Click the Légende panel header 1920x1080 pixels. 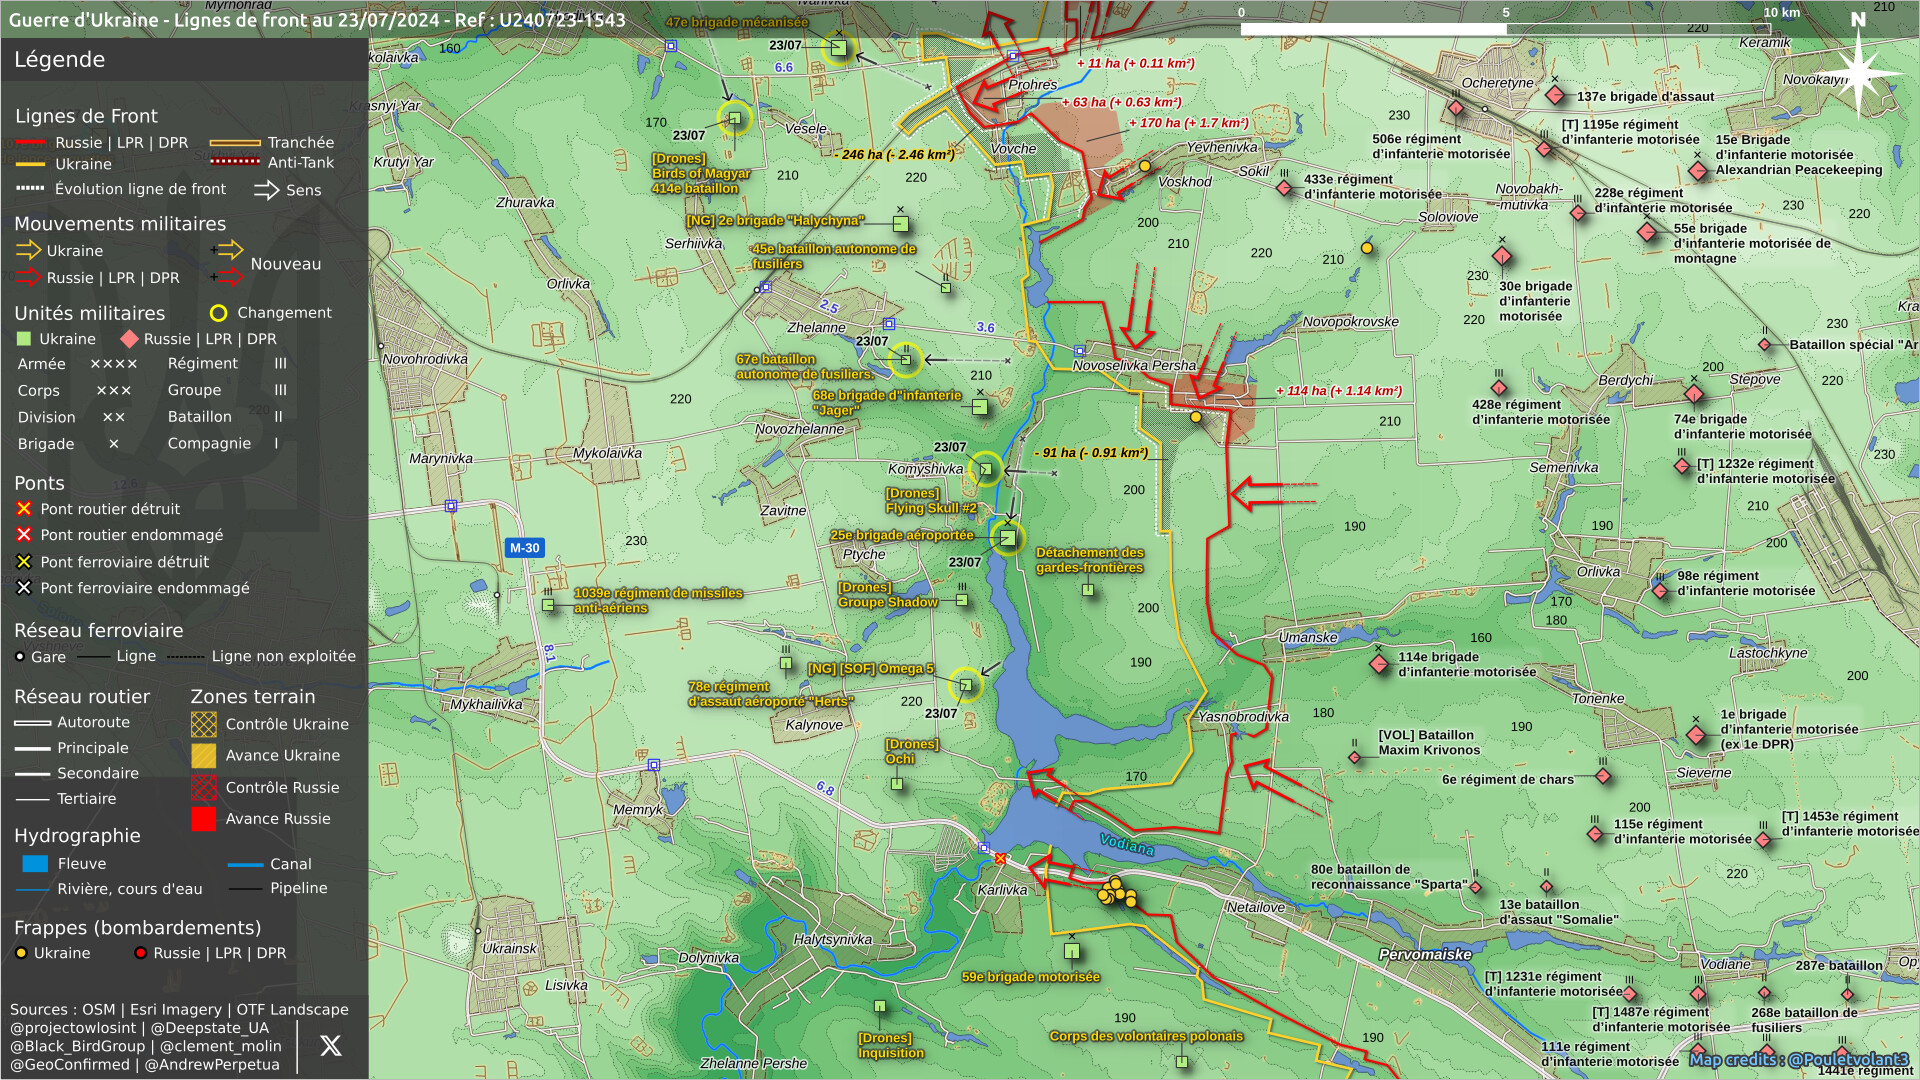click(60, 59)
